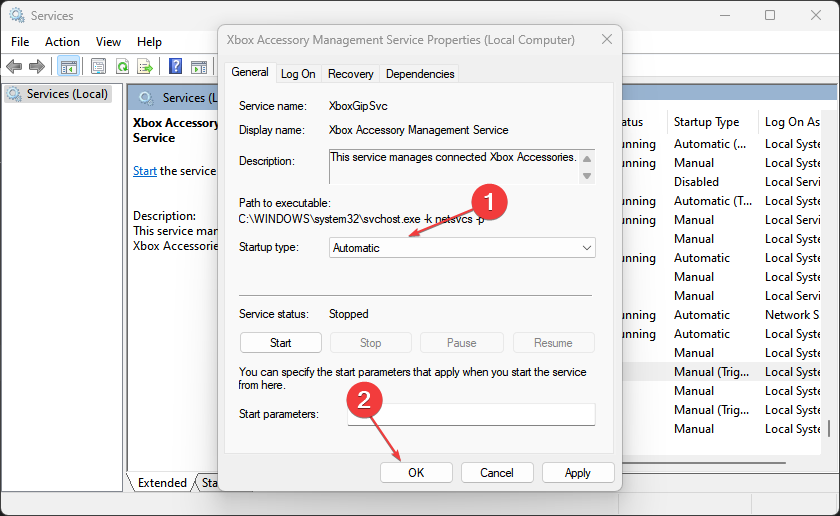This screenshot has height=516, width=840.
Task: Click the Pause button
Action: click(461, 343)
